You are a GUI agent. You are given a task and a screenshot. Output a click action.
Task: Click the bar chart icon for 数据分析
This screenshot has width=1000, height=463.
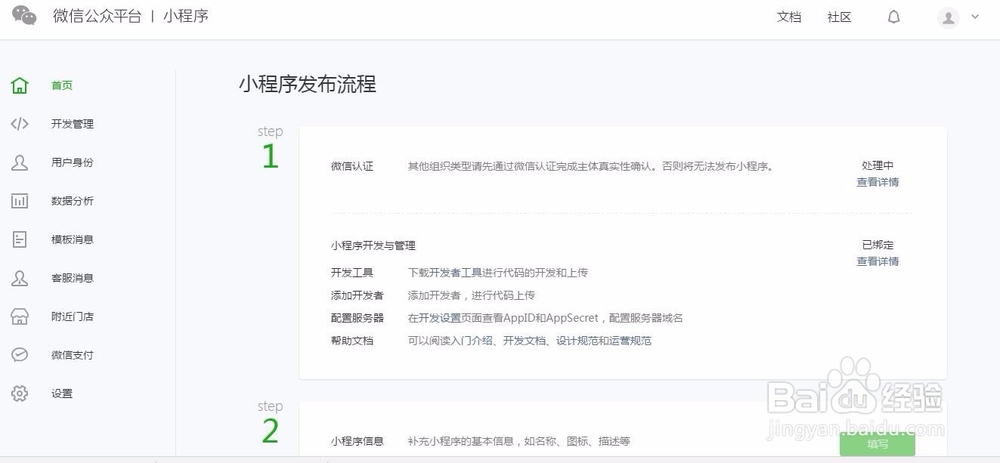point(20,201)
